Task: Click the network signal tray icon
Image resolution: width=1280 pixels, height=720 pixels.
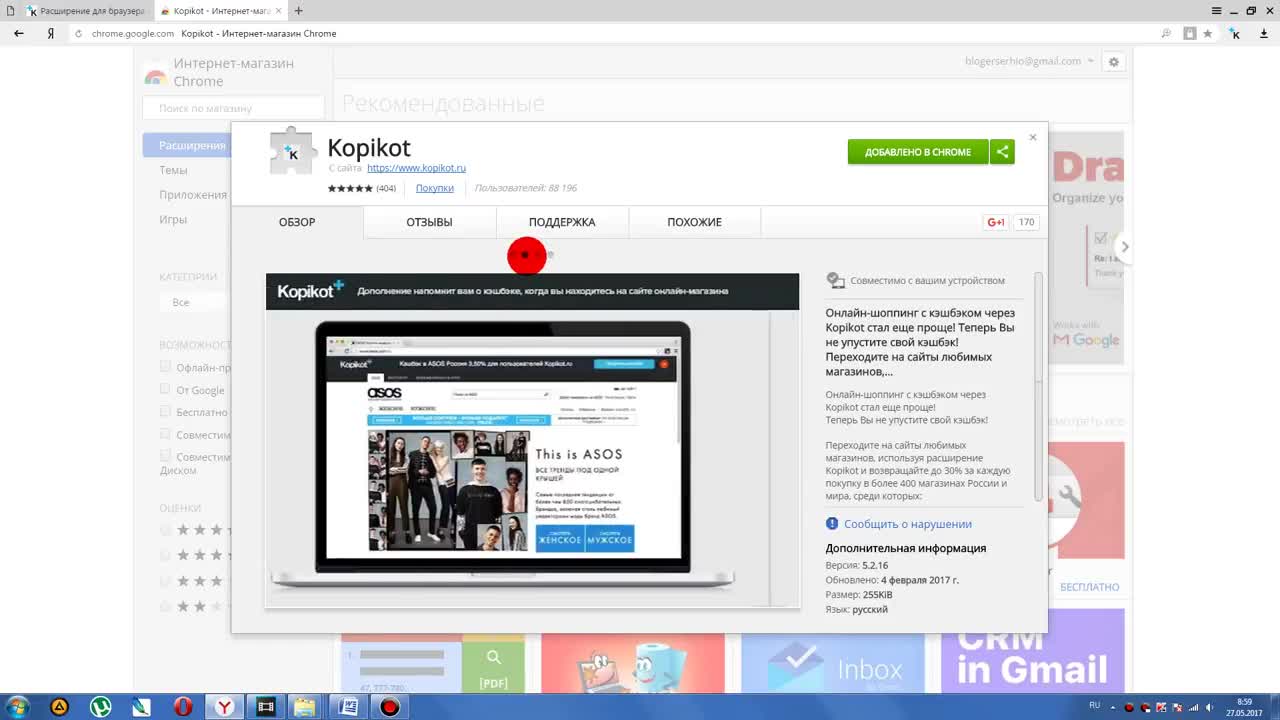Action: tap(1195, 707)
